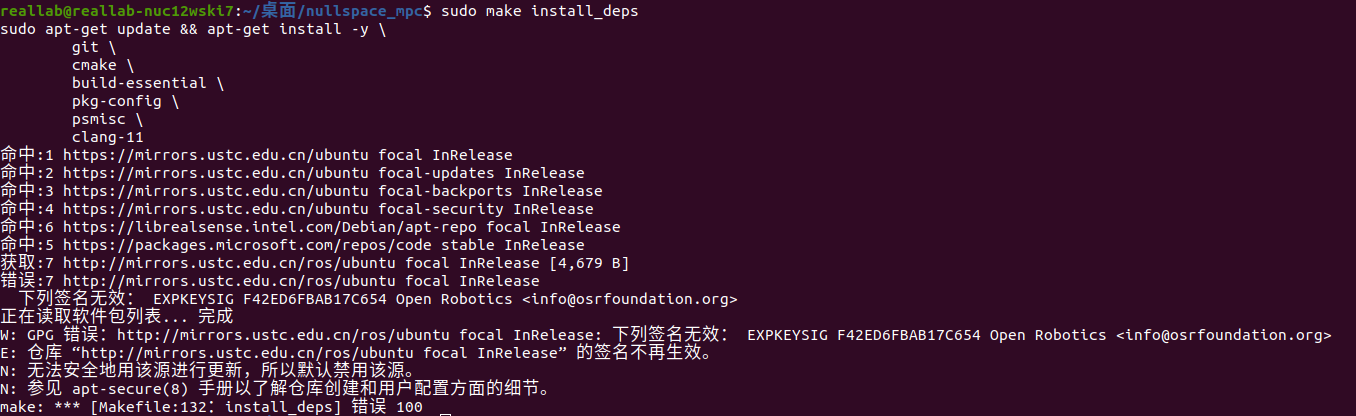The image size is (1356, 416).
Task: Click the Makefile:132 error line
Action: [211, 407]
